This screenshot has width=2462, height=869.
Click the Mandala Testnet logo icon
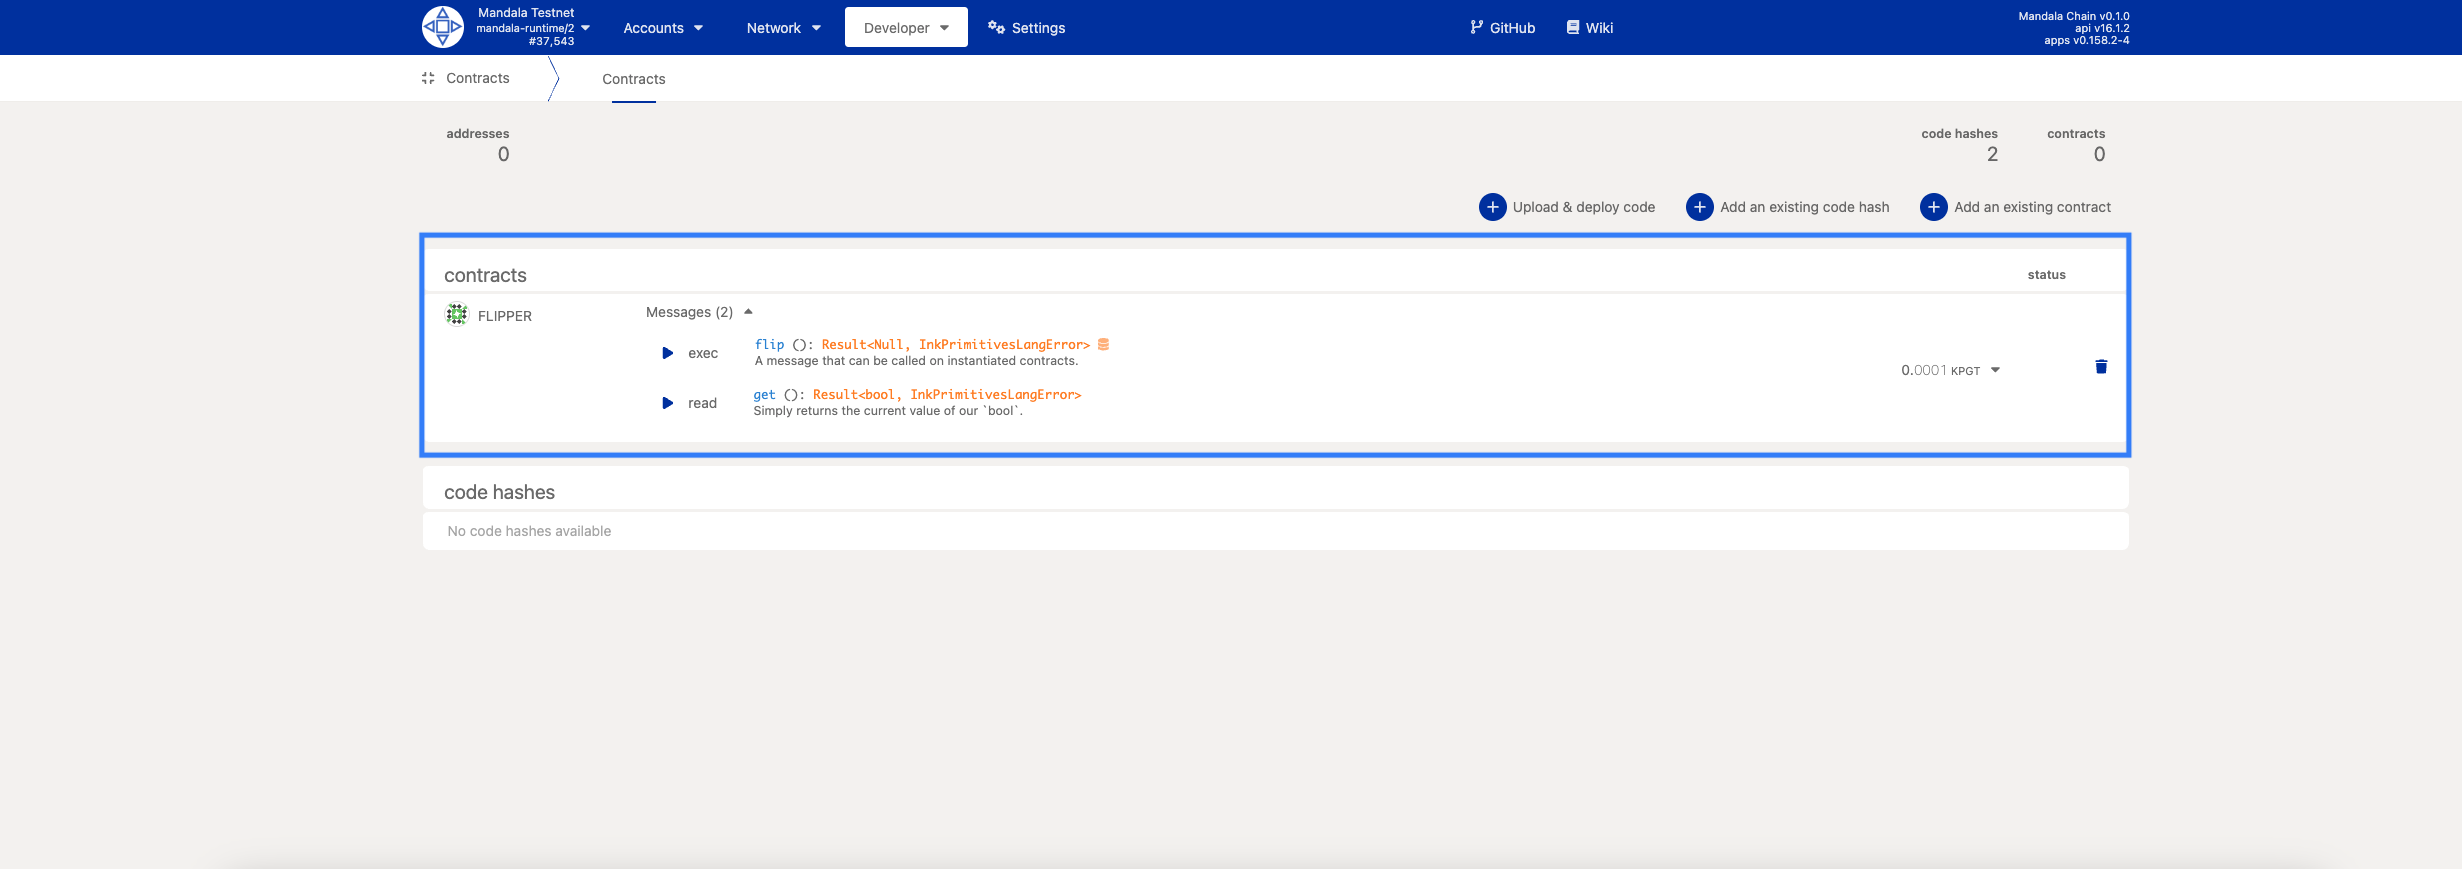(x=442, y=27)
